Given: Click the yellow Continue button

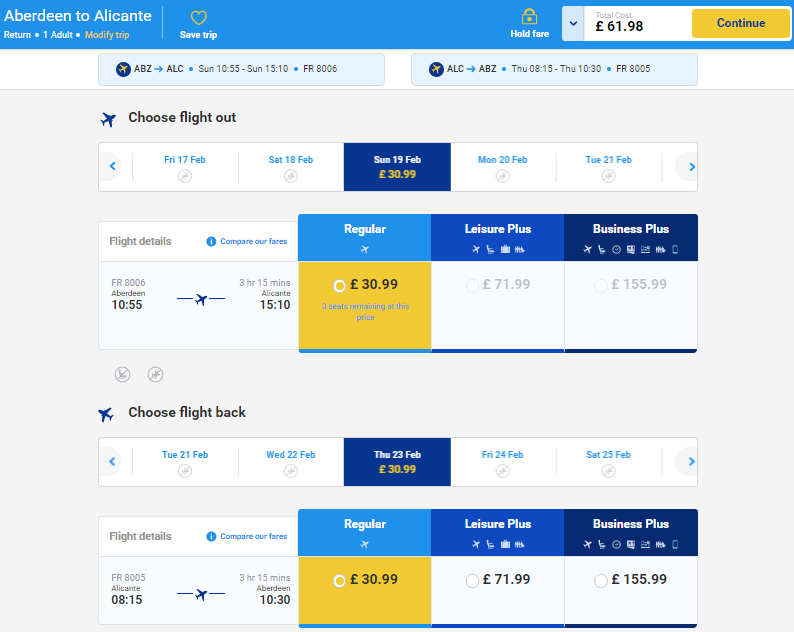Looking at the screenshot, I should click(740, 23).
